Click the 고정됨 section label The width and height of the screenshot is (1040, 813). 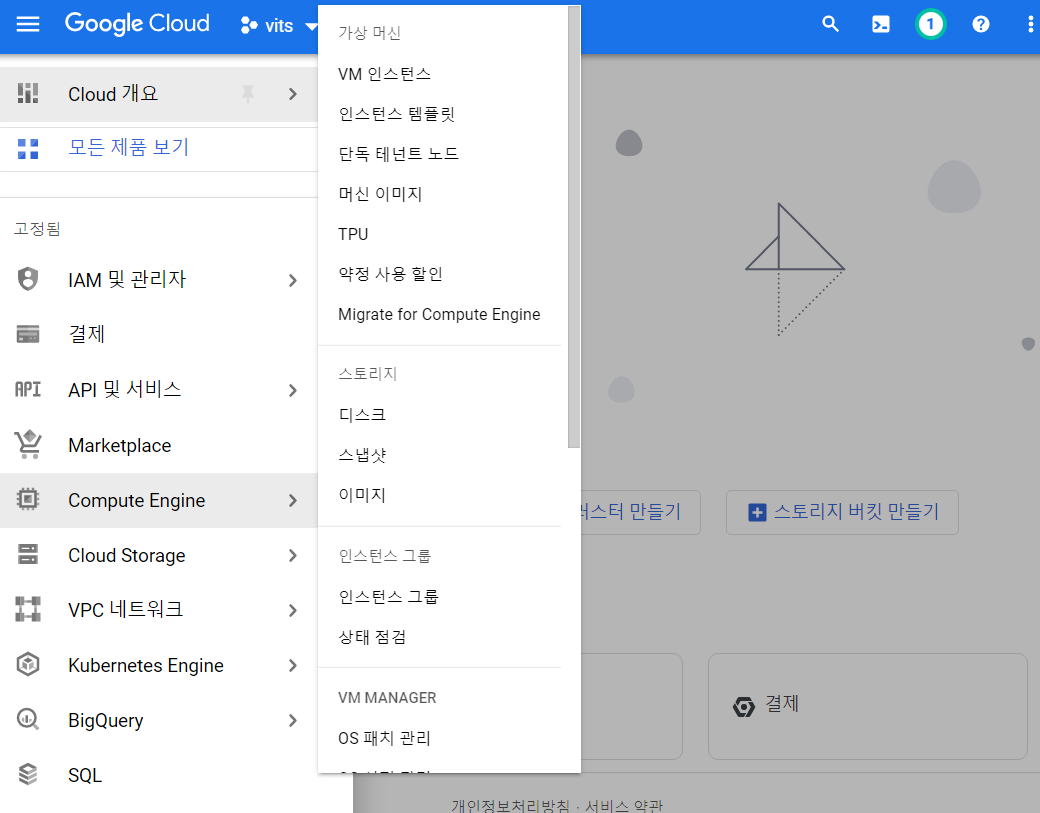[x=37, y=229]
